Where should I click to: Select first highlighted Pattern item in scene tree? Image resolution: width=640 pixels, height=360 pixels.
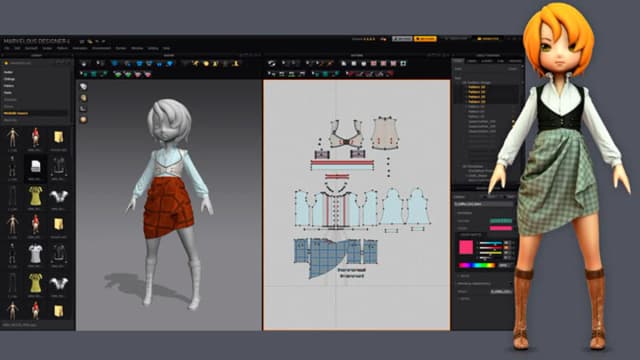pos(476,87)
